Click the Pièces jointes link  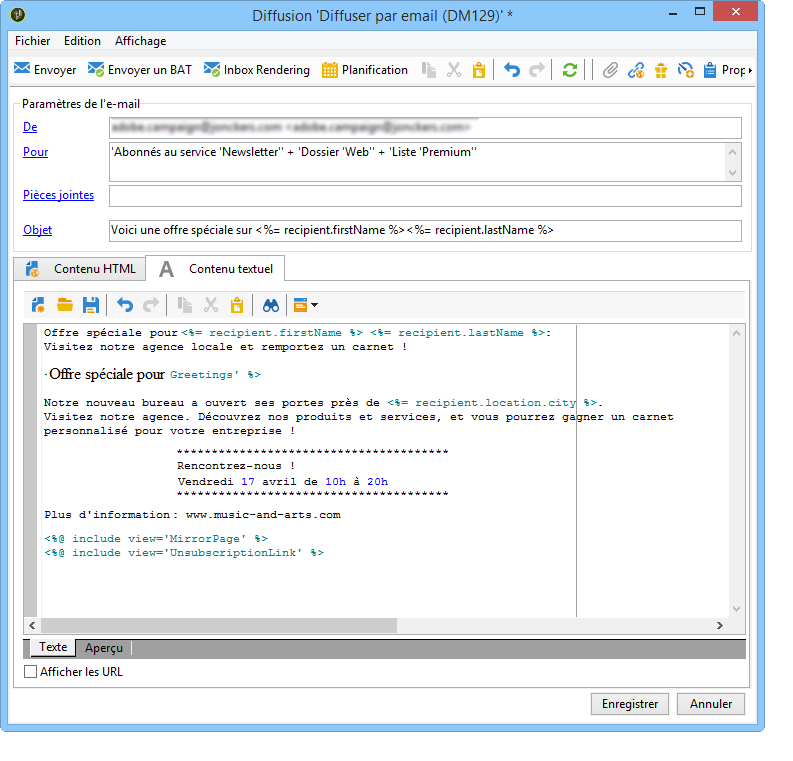coord(58,195)
